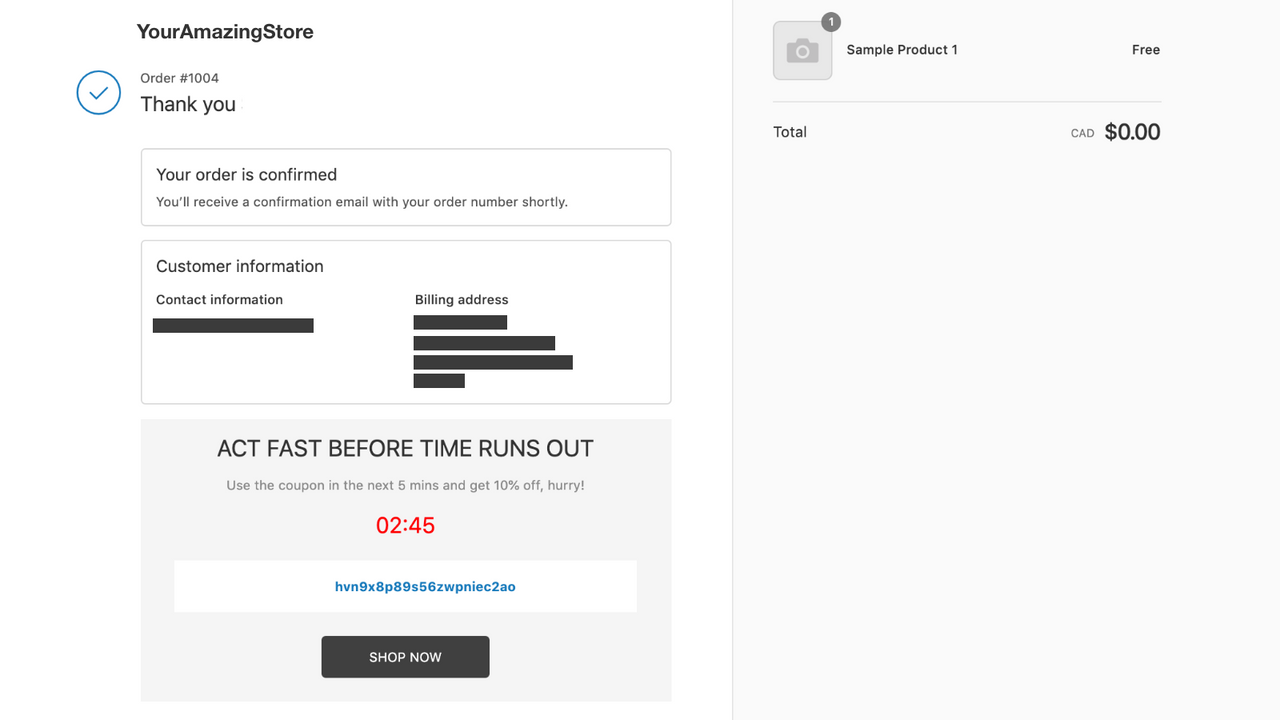Click the Order #1004 text
The height and width of the screenshot is (720, 1280).
(180, 77)
